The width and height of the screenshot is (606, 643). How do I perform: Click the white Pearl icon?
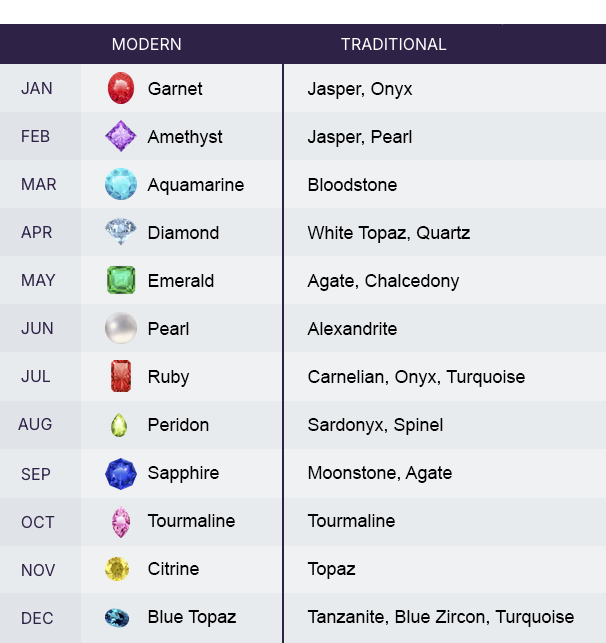point(121,328)
